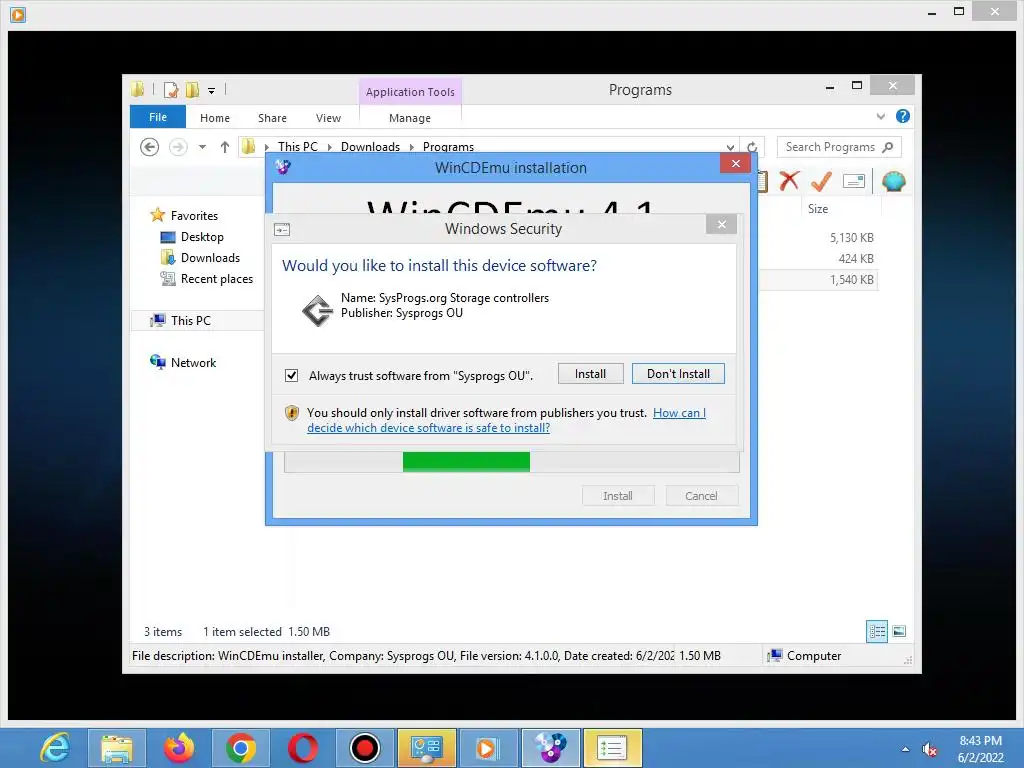Open Desktop in navigation pane
The height and width of the screenshot is (768, 1024).
click(x=202, y=236)
